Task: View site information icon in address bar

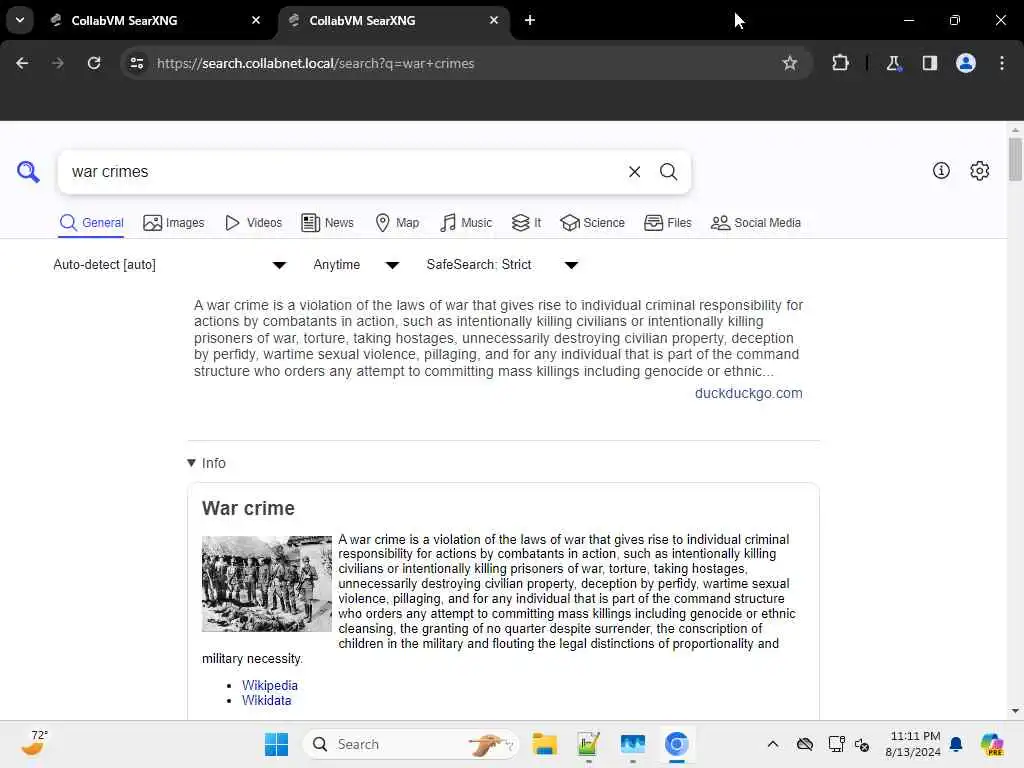Action: [136, 63]
